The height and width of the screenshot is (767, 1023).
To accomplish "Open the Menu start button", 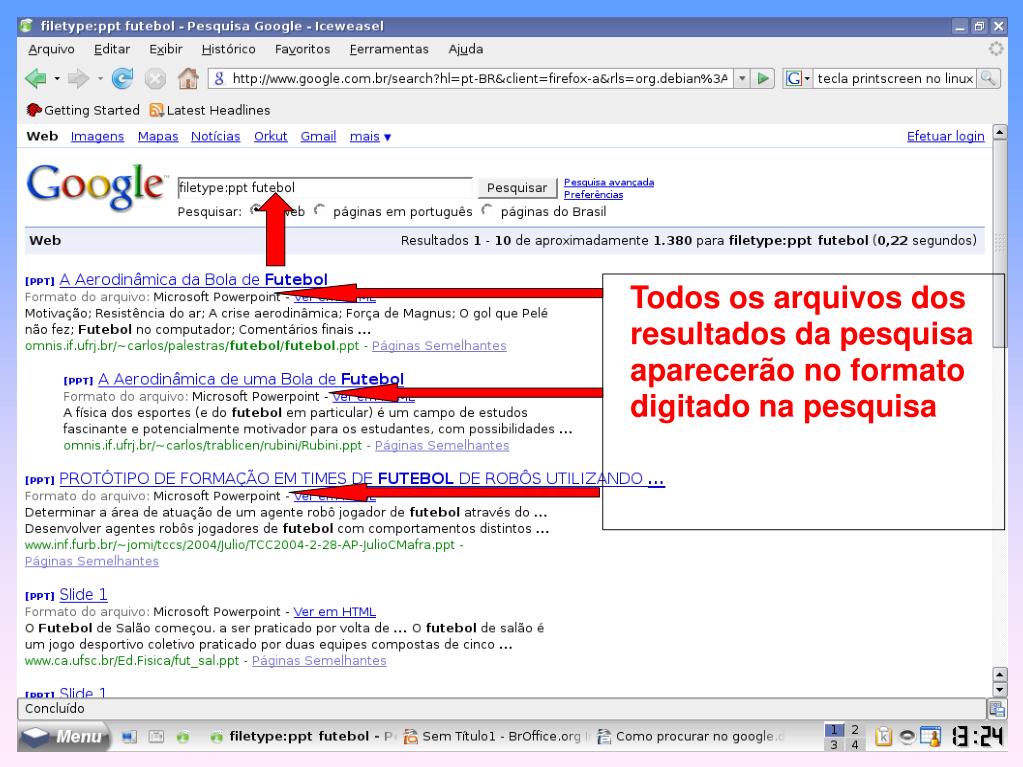I will 64,736.
